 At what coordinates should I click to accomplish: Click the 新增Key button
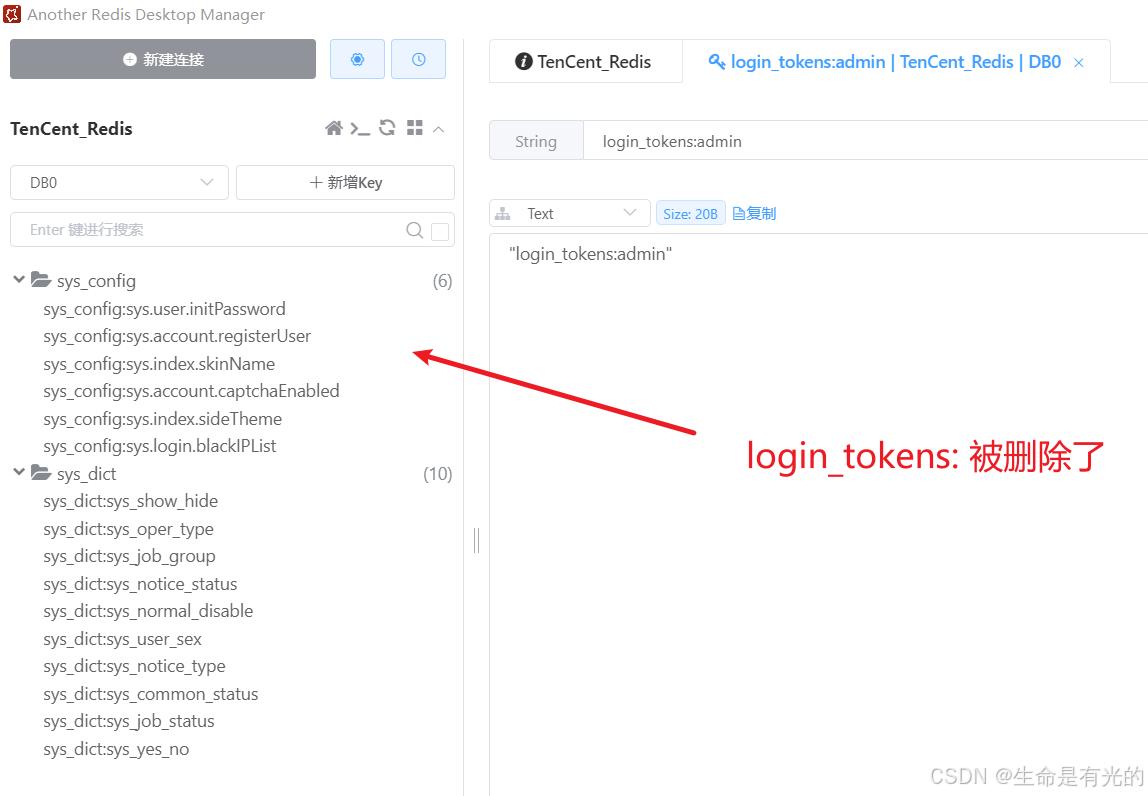[346, 182]
